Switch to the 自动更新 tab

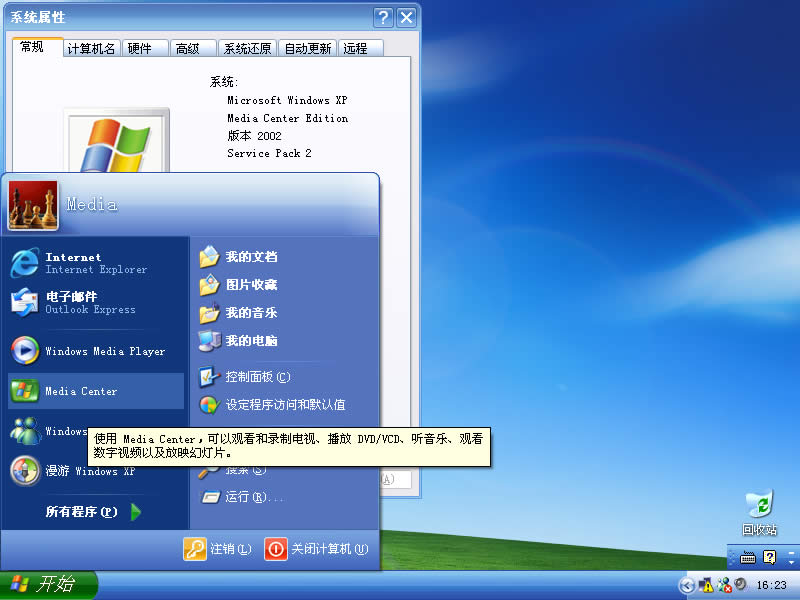308,48
